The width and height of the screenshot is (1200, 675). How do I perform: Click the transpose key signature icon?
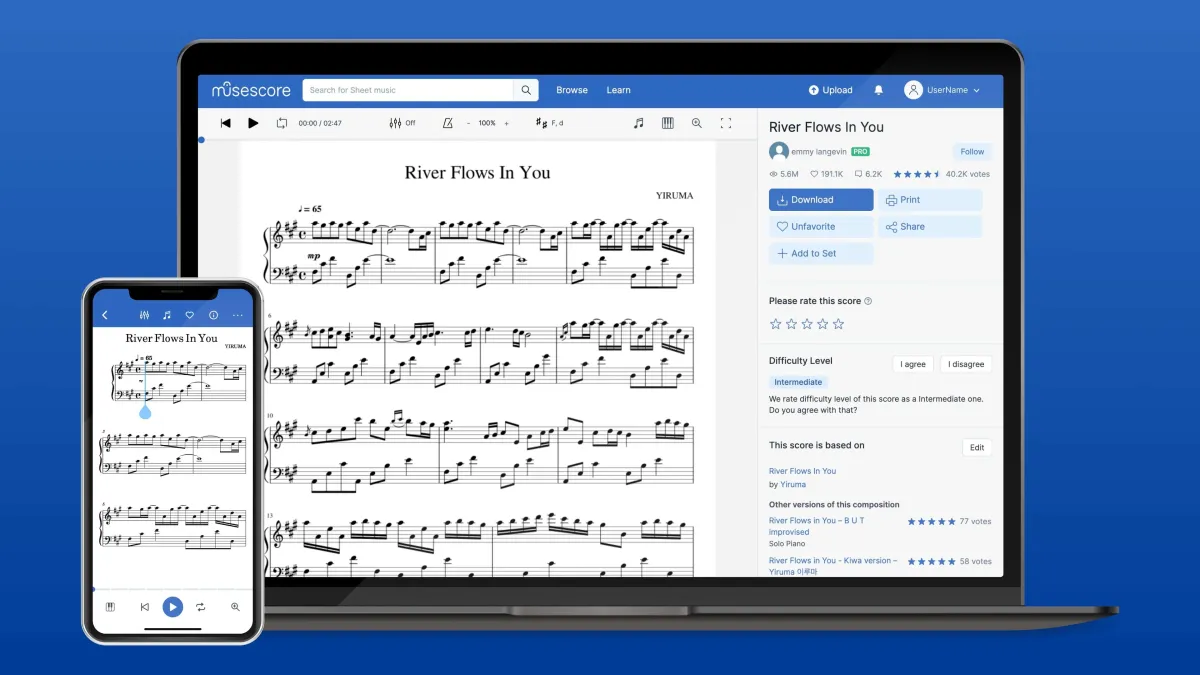542,123
